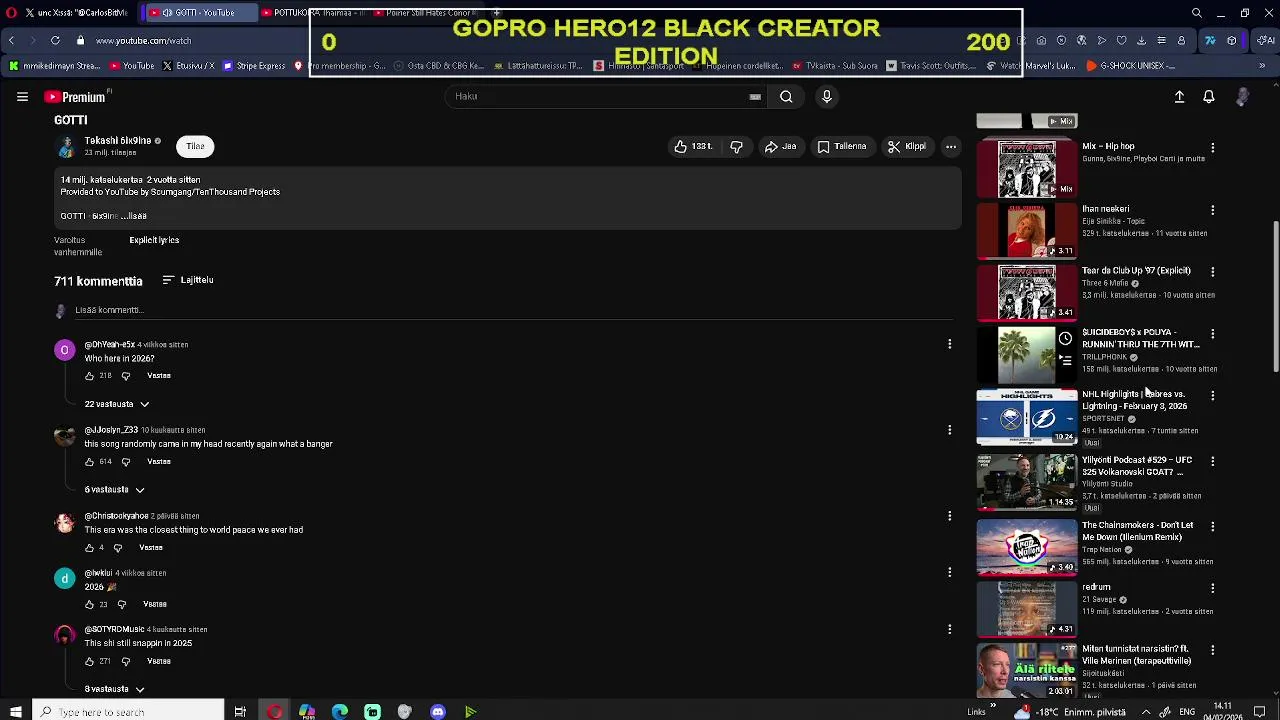This screenshot has width=1280, height=720.
Task: Open options for 'Ihan neekeri' video
Action: pyautogui.click(x=1212, y=210)
